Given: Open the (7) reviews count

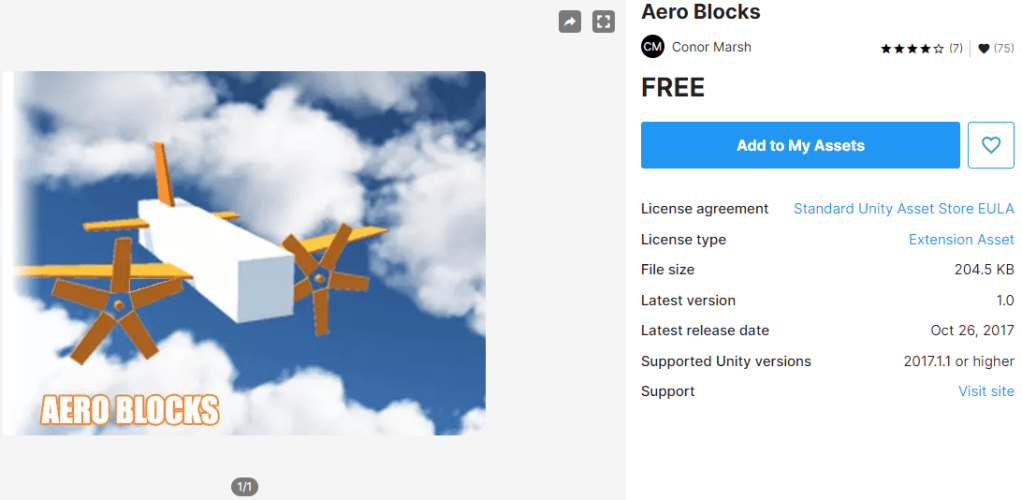Looking at the screenshot, I should pos(956,48).
